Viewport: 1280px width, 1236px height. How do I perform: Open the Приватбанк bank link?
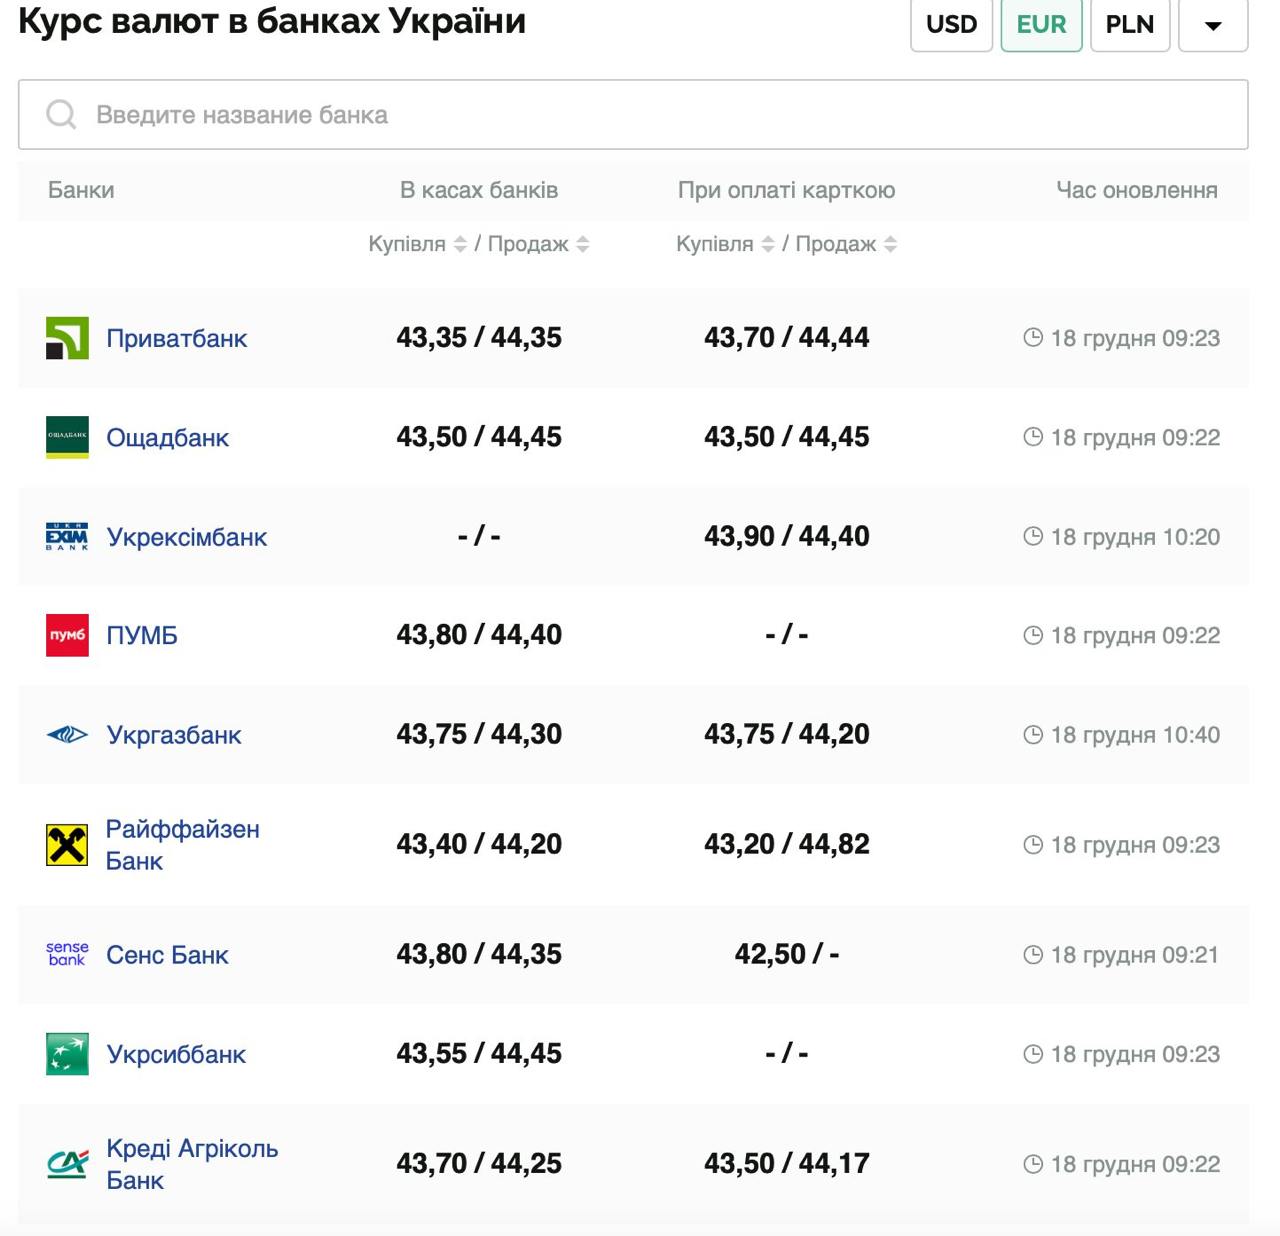(176, 338)
